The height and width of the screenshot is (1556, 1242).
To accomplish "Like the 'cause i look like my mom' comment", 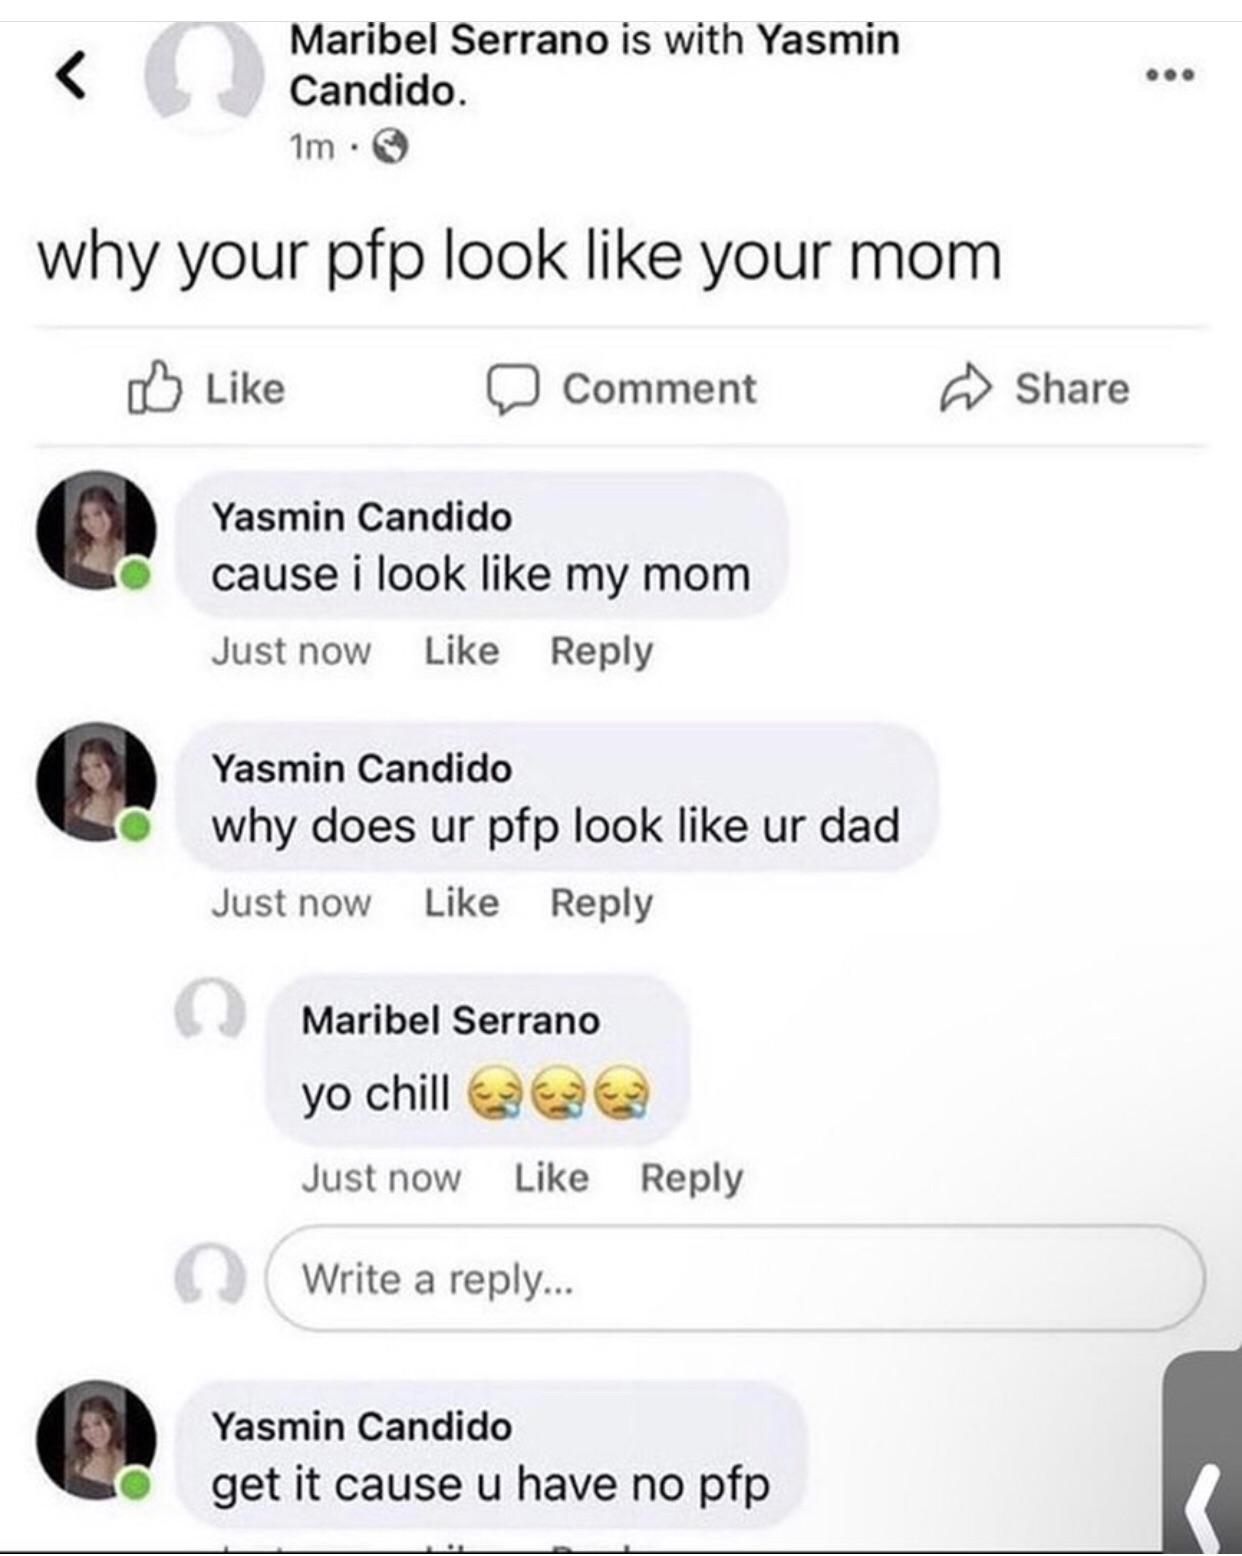I will [462, 651].
